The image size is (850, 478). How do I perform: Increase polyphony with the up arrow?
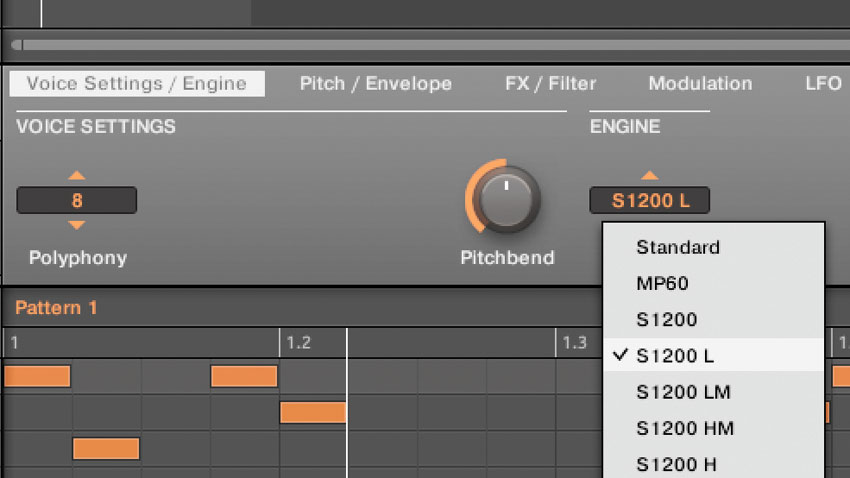77,176
